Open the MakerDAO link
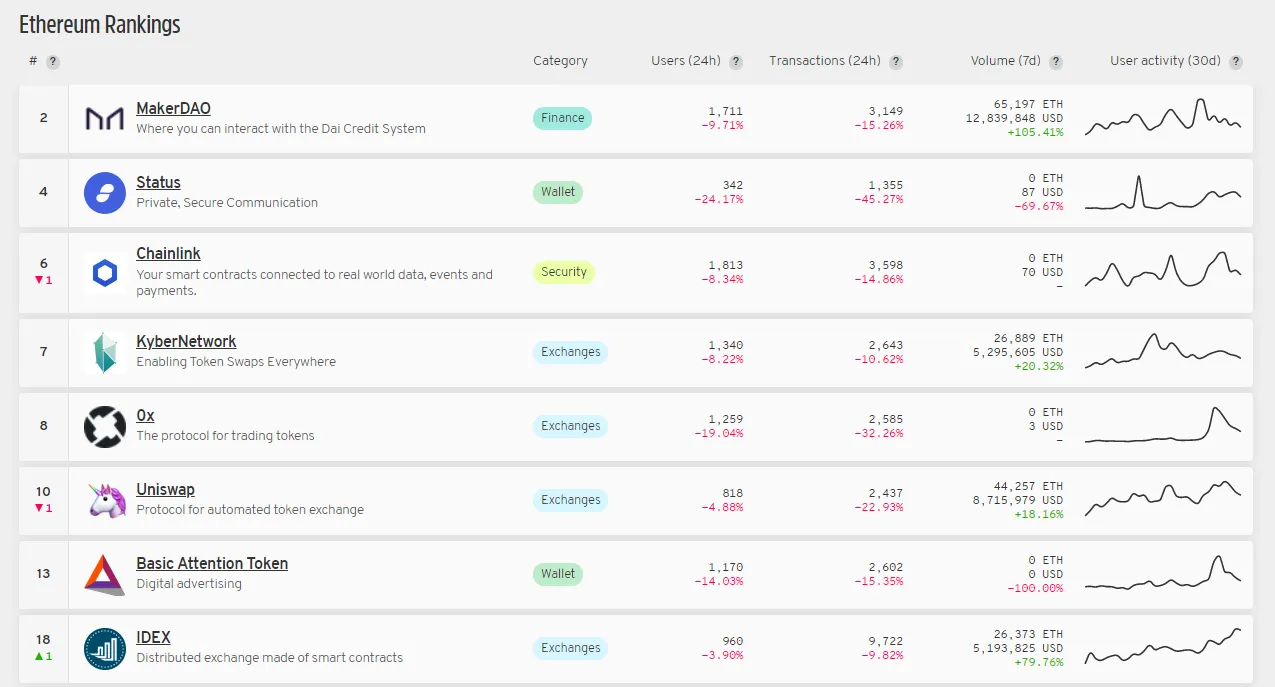Image resolution: width=1275 pixels, height=687 pixels. tap(173, 109)
